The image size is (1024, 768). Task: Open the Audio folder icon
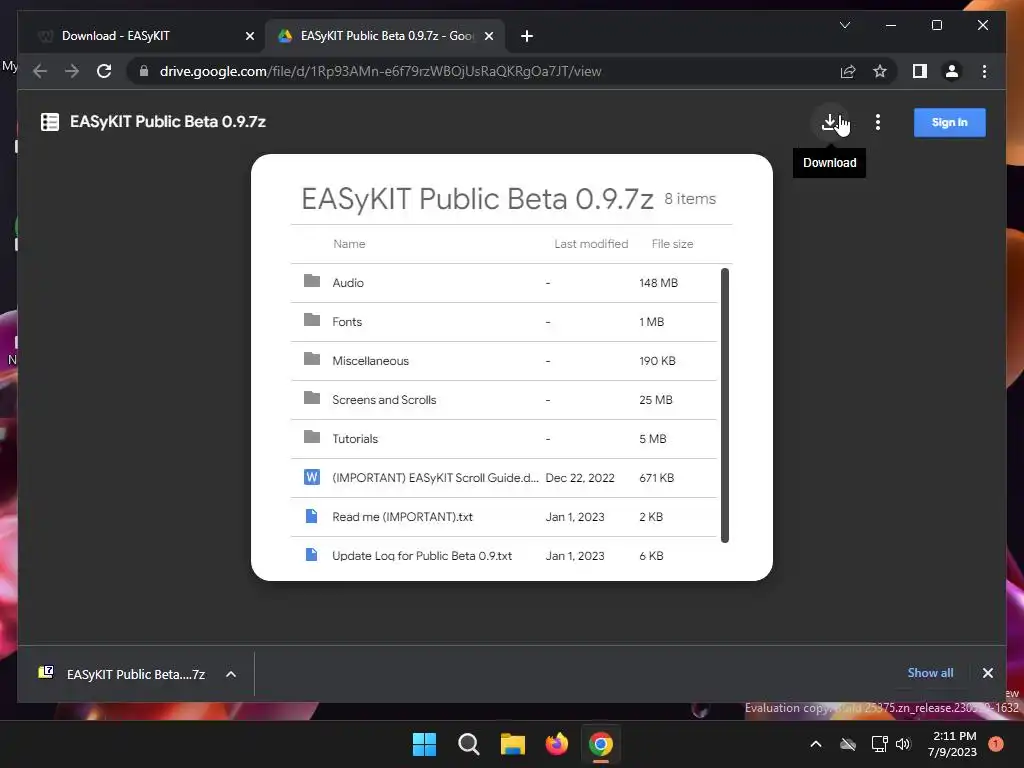click(x=312, y=281)
